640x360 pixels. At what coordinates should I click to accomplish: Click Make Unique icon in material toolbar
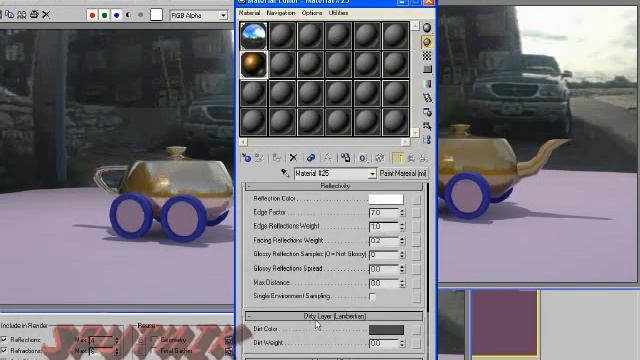click(x=327, y=158)
